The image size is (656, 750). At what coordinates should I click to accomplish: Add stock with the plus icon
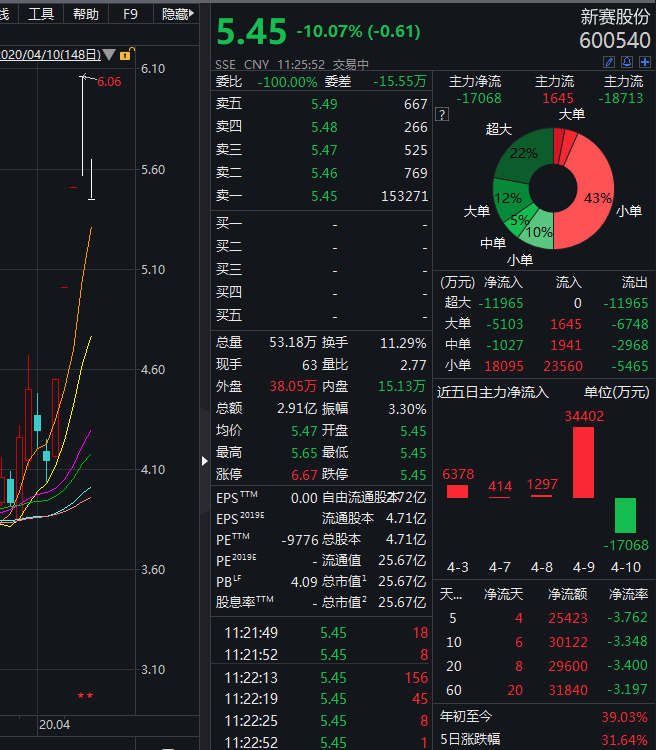click(645, 62)
